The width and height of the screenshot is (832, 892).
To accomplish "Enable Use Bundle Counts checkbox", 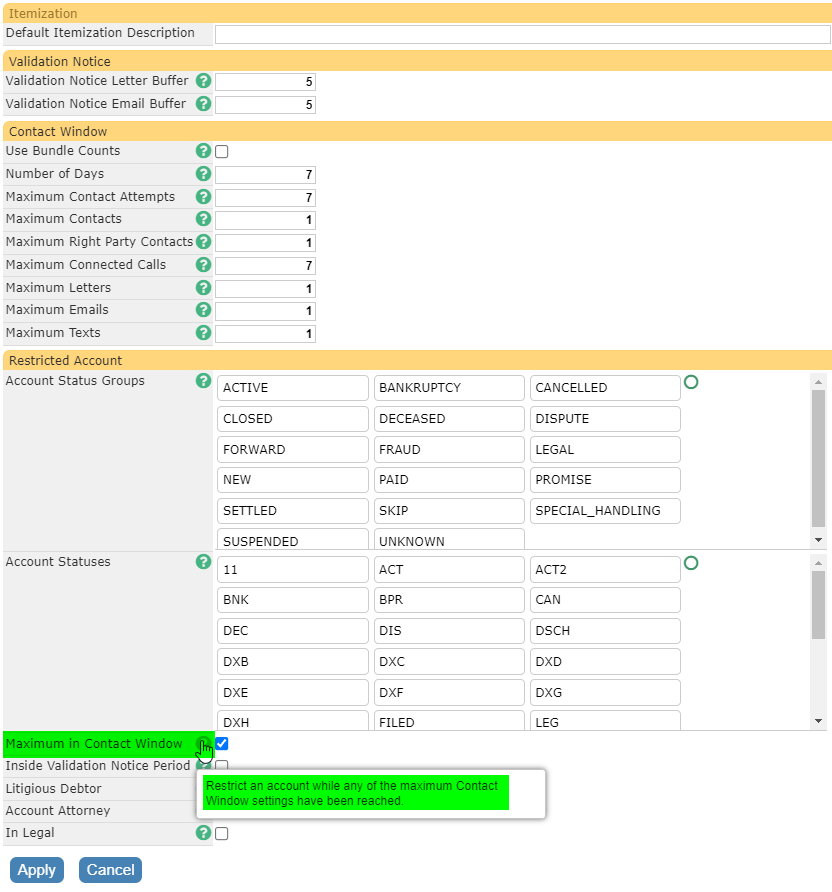I will pyautogui.click(x=222, y=151).
